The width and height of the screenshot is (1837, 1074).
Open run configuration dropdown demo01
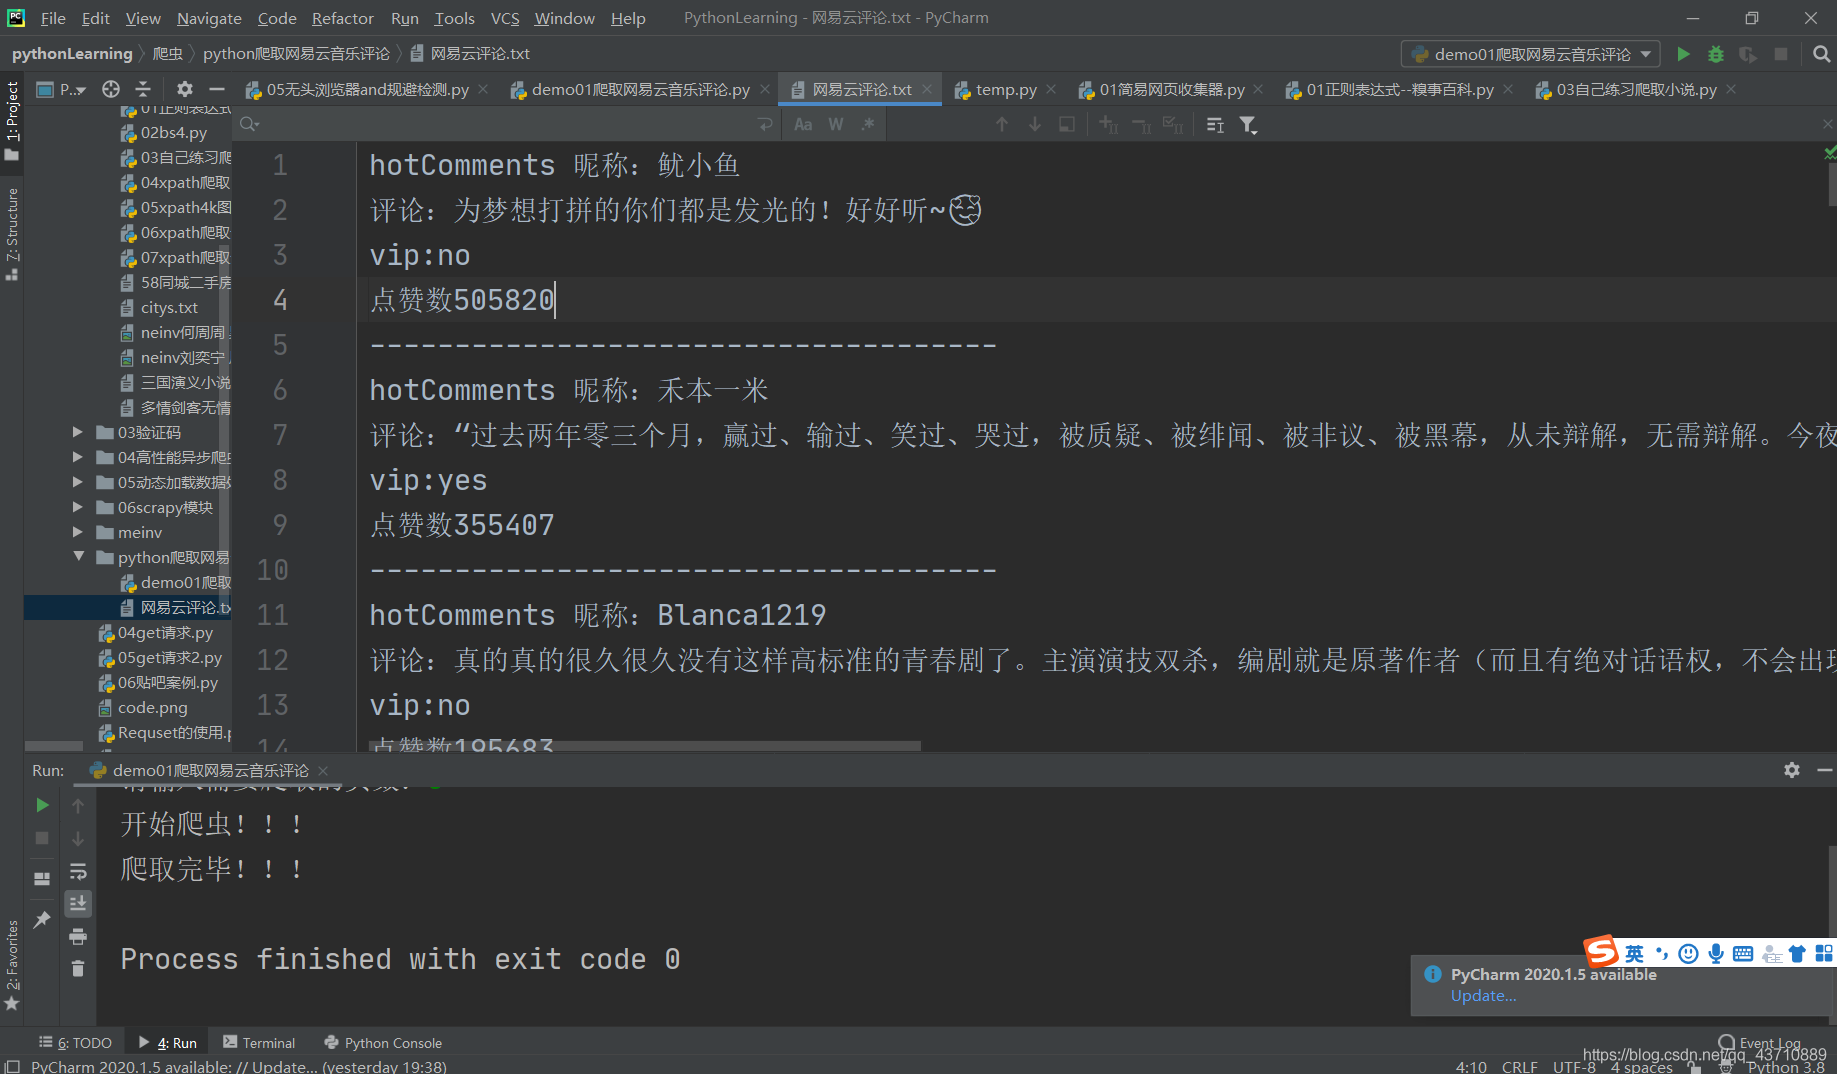pyautogui.click(x=1531, y=54)
